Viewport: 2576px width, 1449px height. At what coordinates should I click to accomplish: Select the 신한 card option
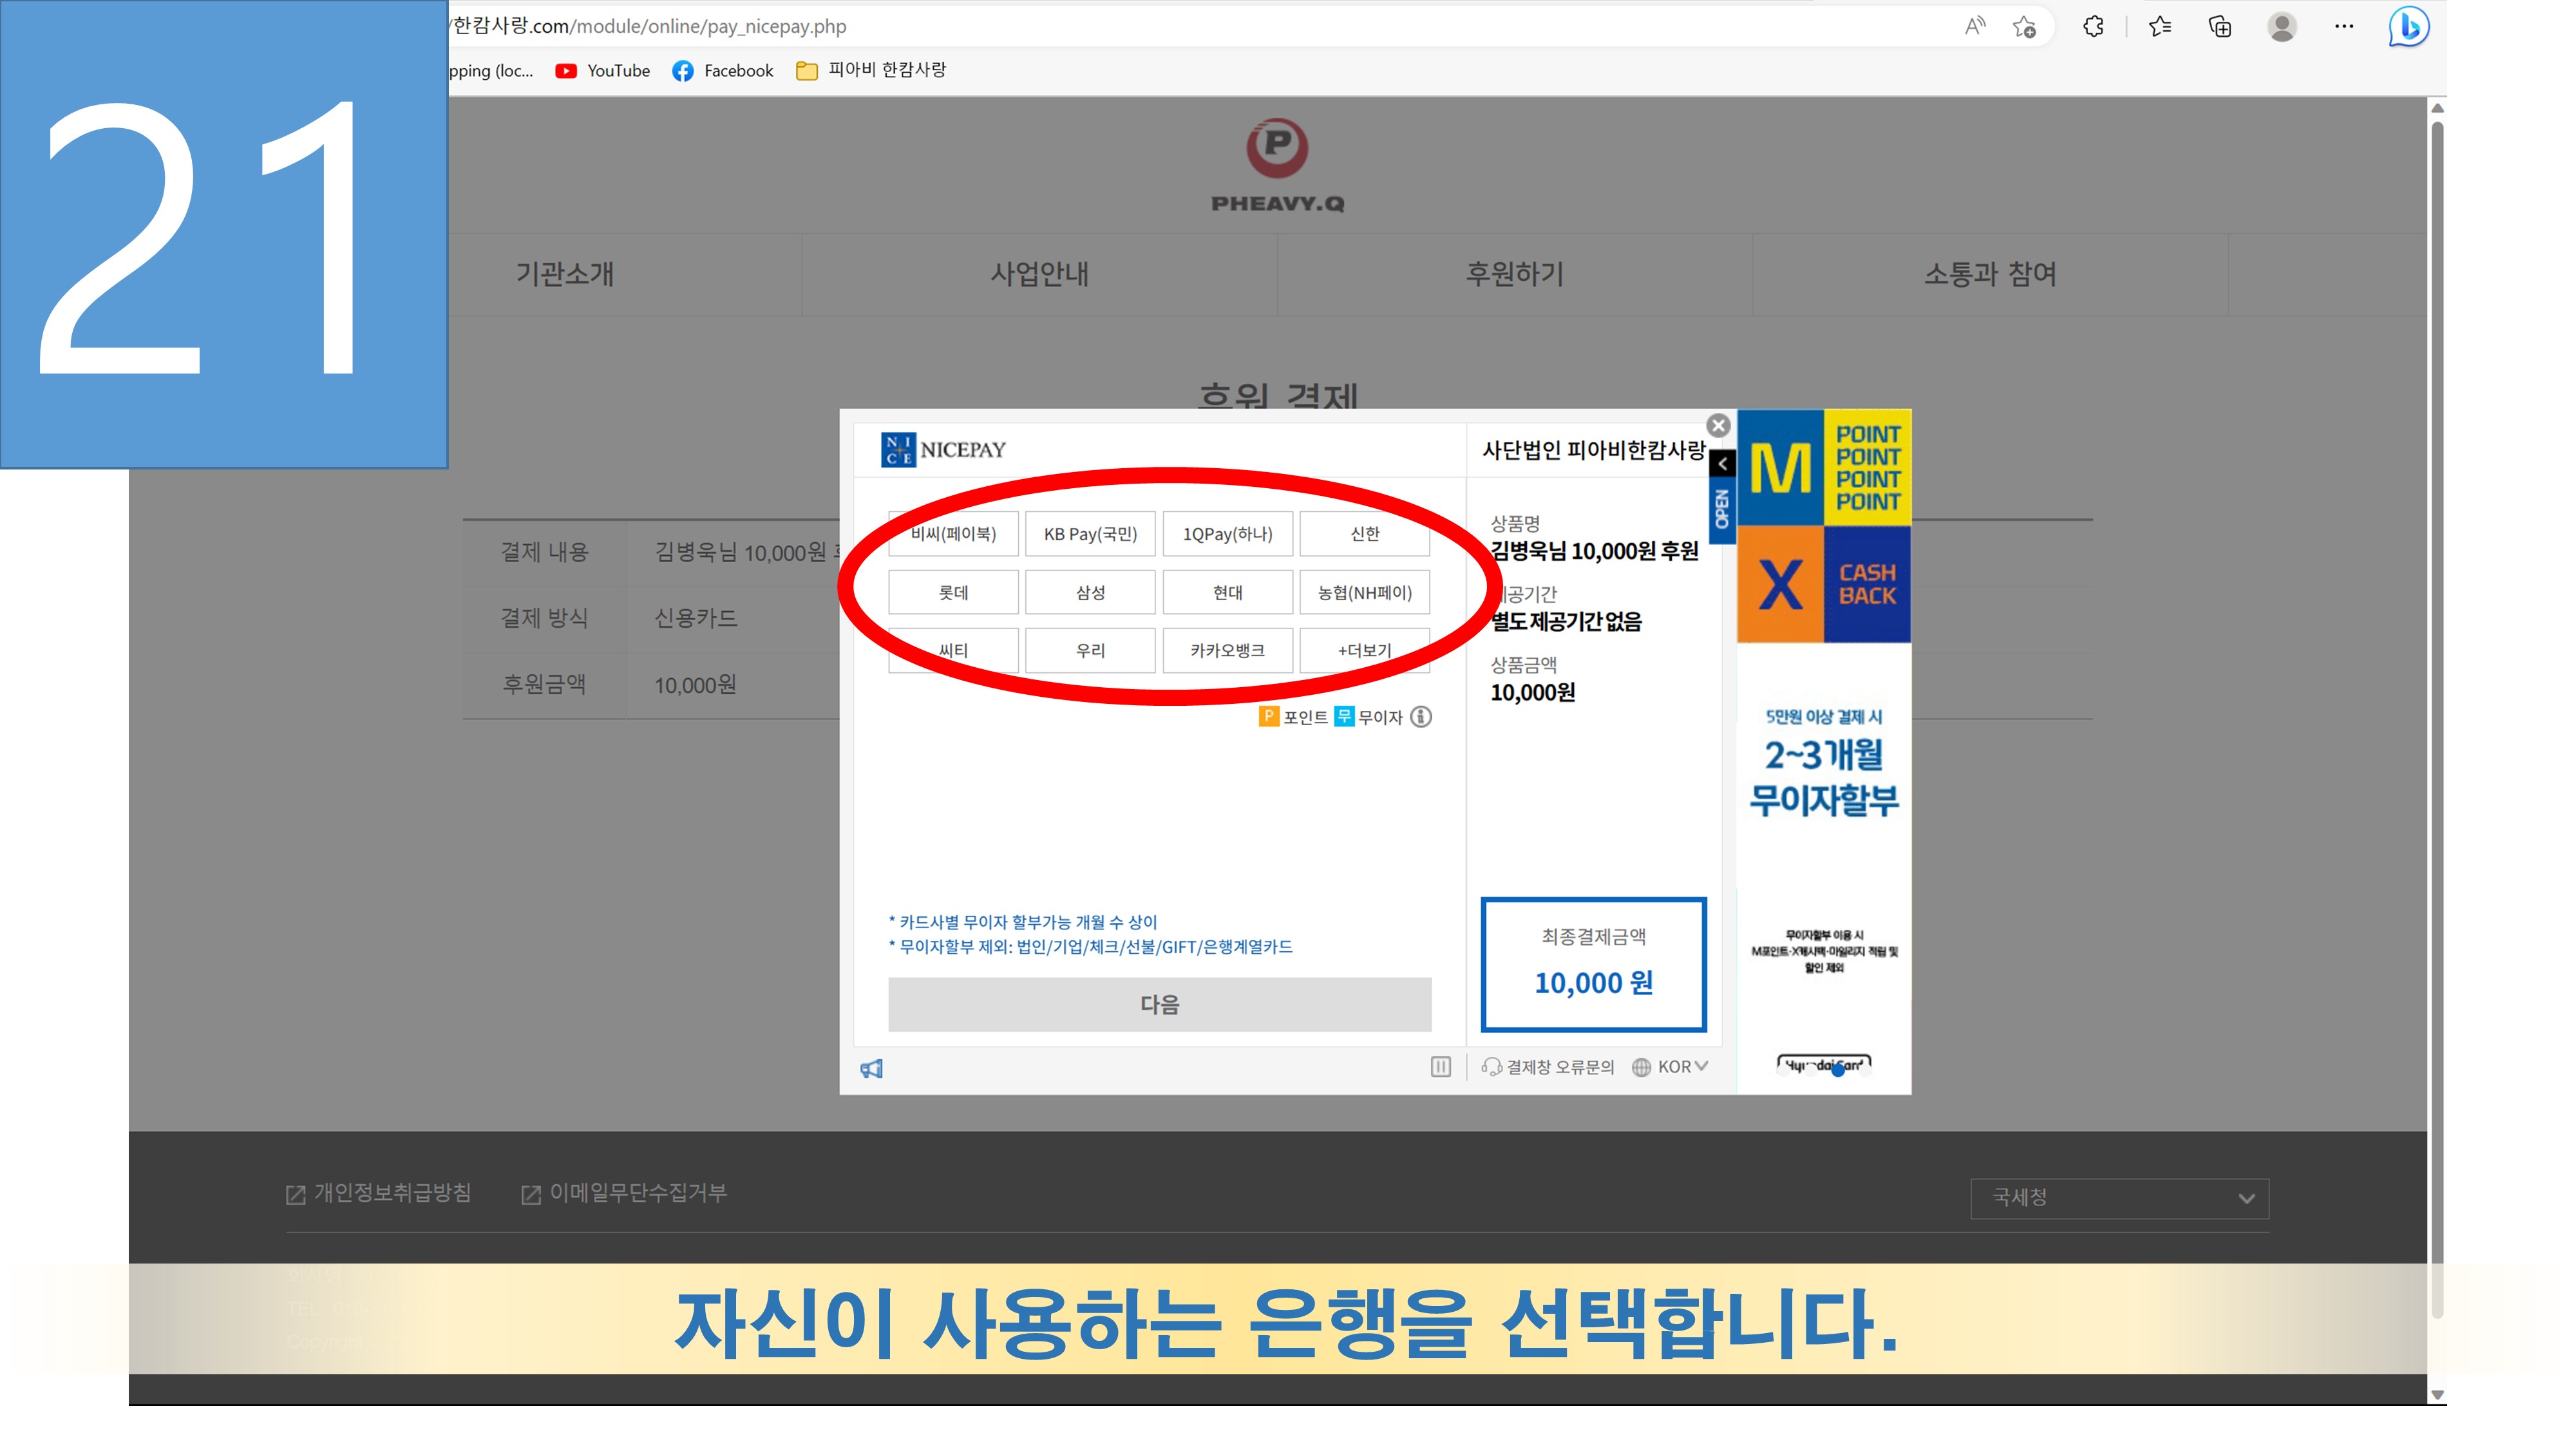coord(1364,534)
